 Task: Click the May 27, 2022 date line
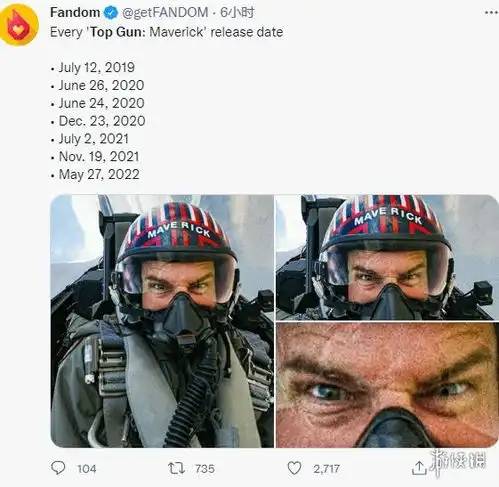tap(99, 174)
